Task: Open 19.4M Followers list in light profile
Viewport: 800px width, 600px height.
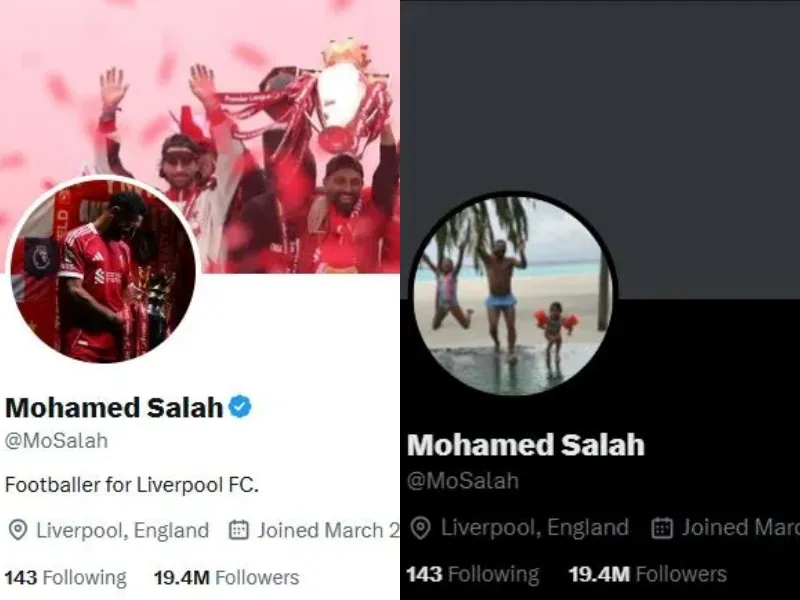Action: 227,578
